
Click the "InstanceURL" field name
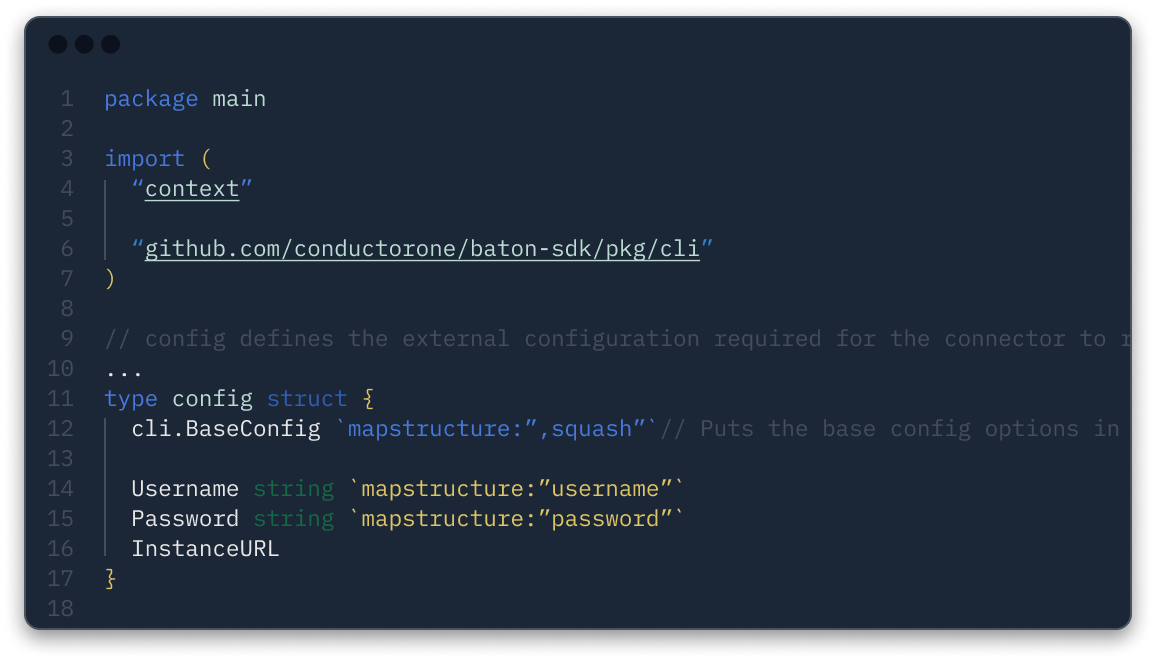(205, 549)
